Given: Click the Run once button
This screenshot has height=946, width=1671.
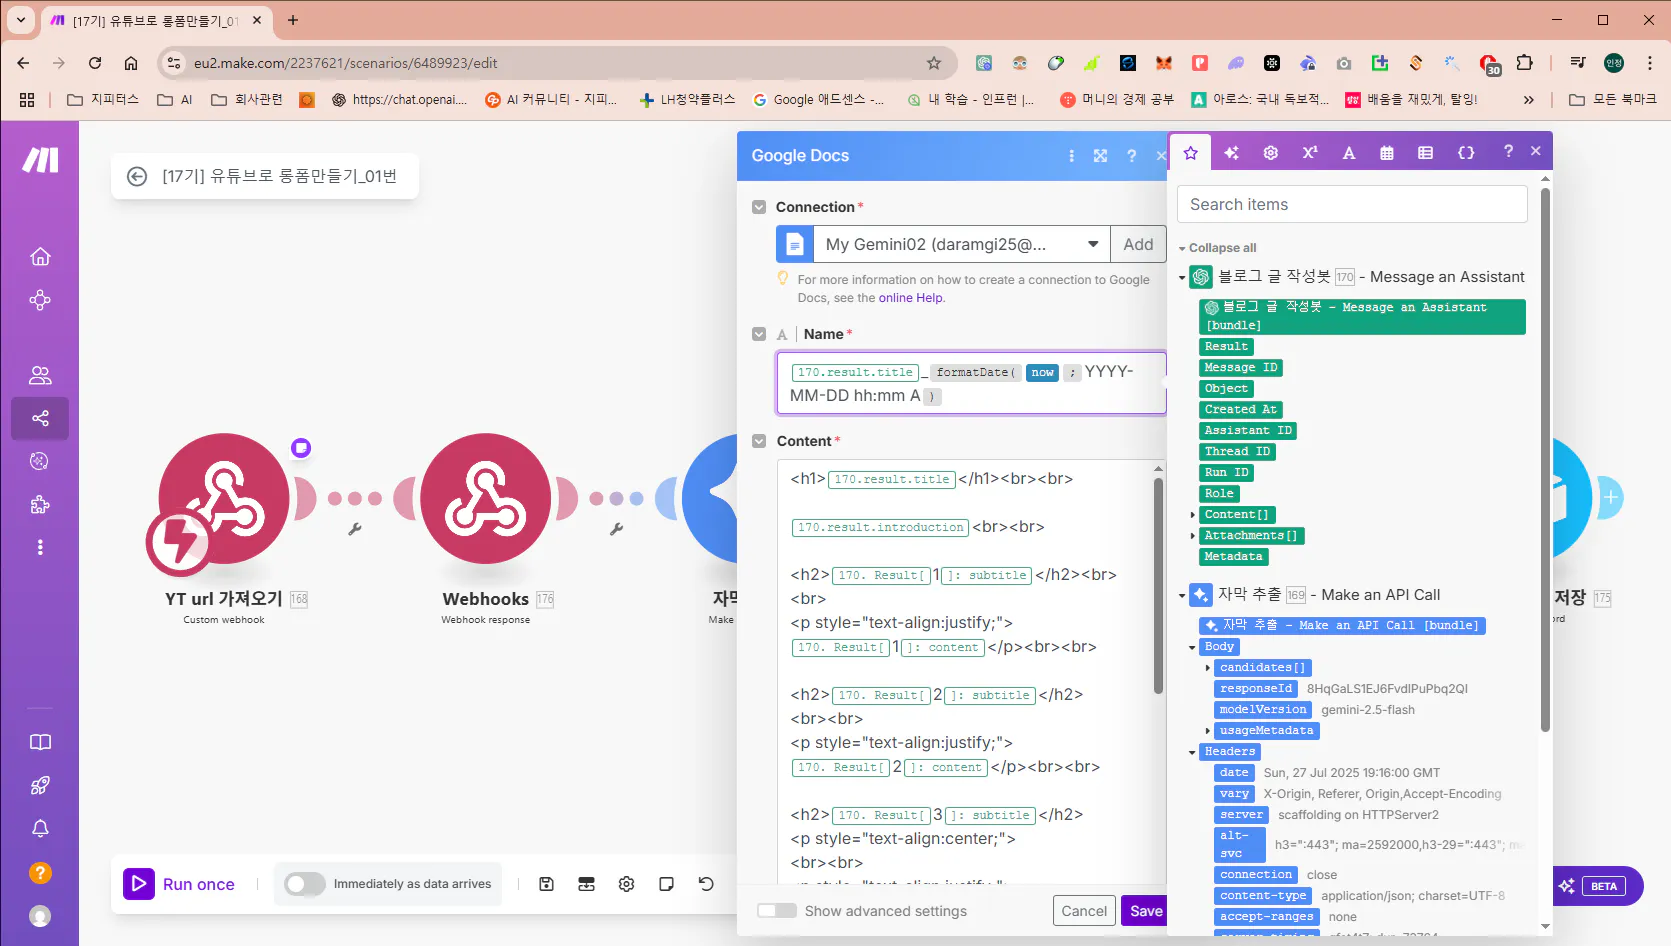Looking at the screenshot, I should point(180,884).
